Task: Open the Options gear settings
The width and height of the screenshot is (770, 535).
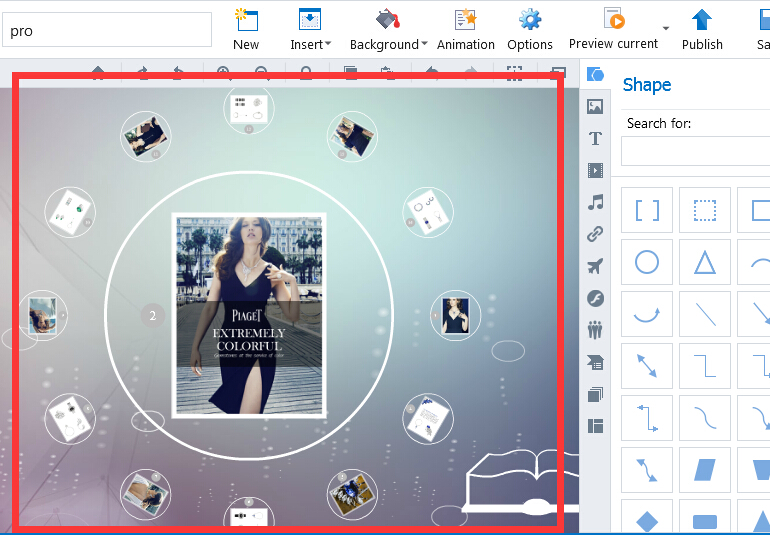Action: click(x=530, y=30)
